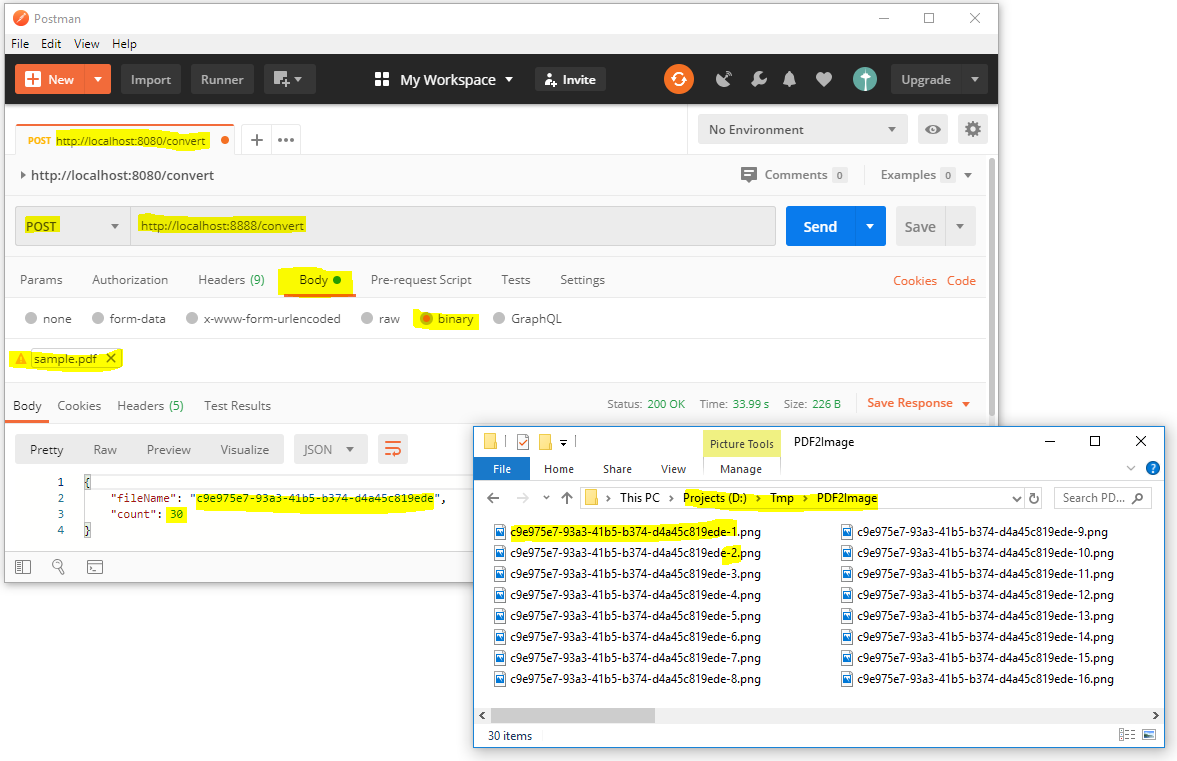1177x761 pixels.
Task: Click the Explorer forward arrow
Action: tap(522, 498)
